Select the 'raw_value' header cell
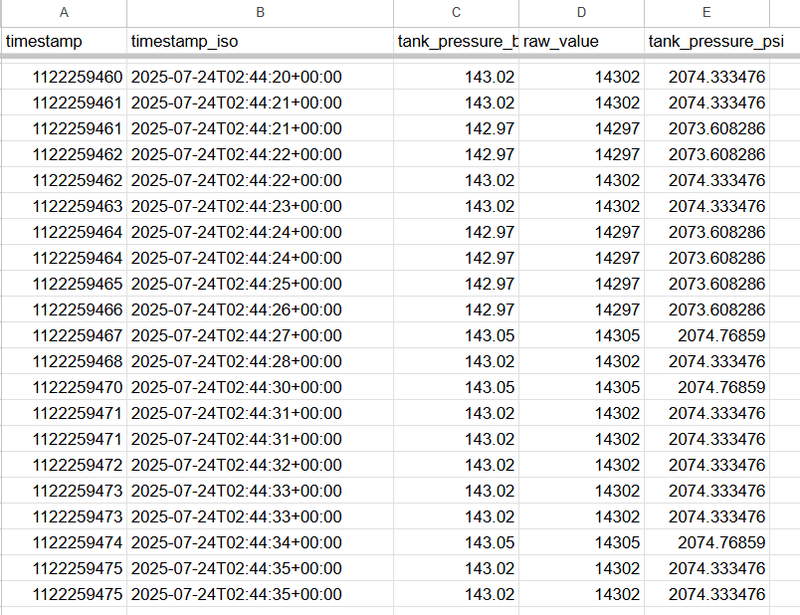This screenshot has height=615, width=800. 581,41
